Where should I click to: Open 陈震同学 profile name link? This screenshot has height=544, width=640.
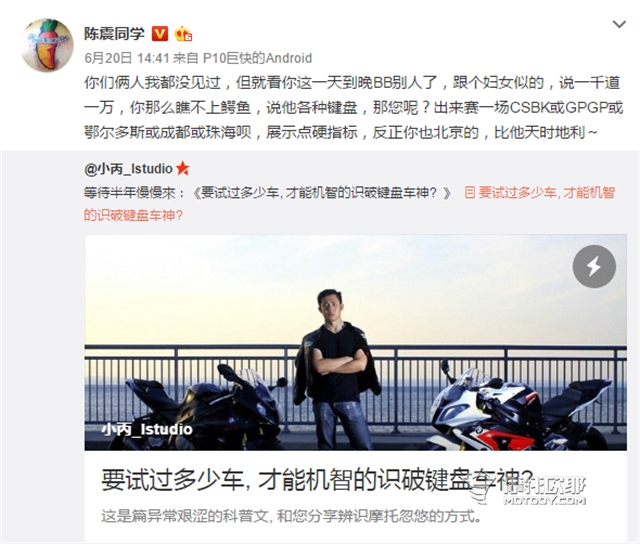[114, 33]
